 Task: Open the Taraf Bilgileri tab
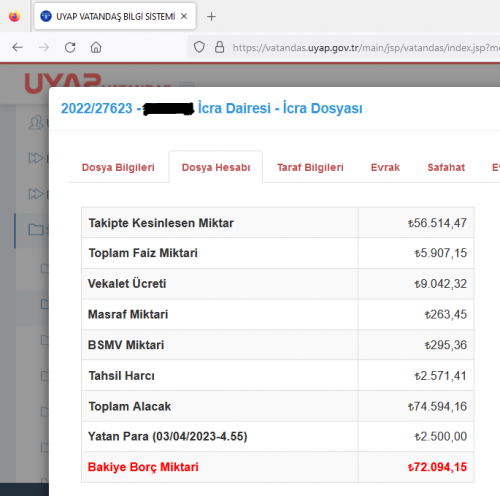(310, 167)
